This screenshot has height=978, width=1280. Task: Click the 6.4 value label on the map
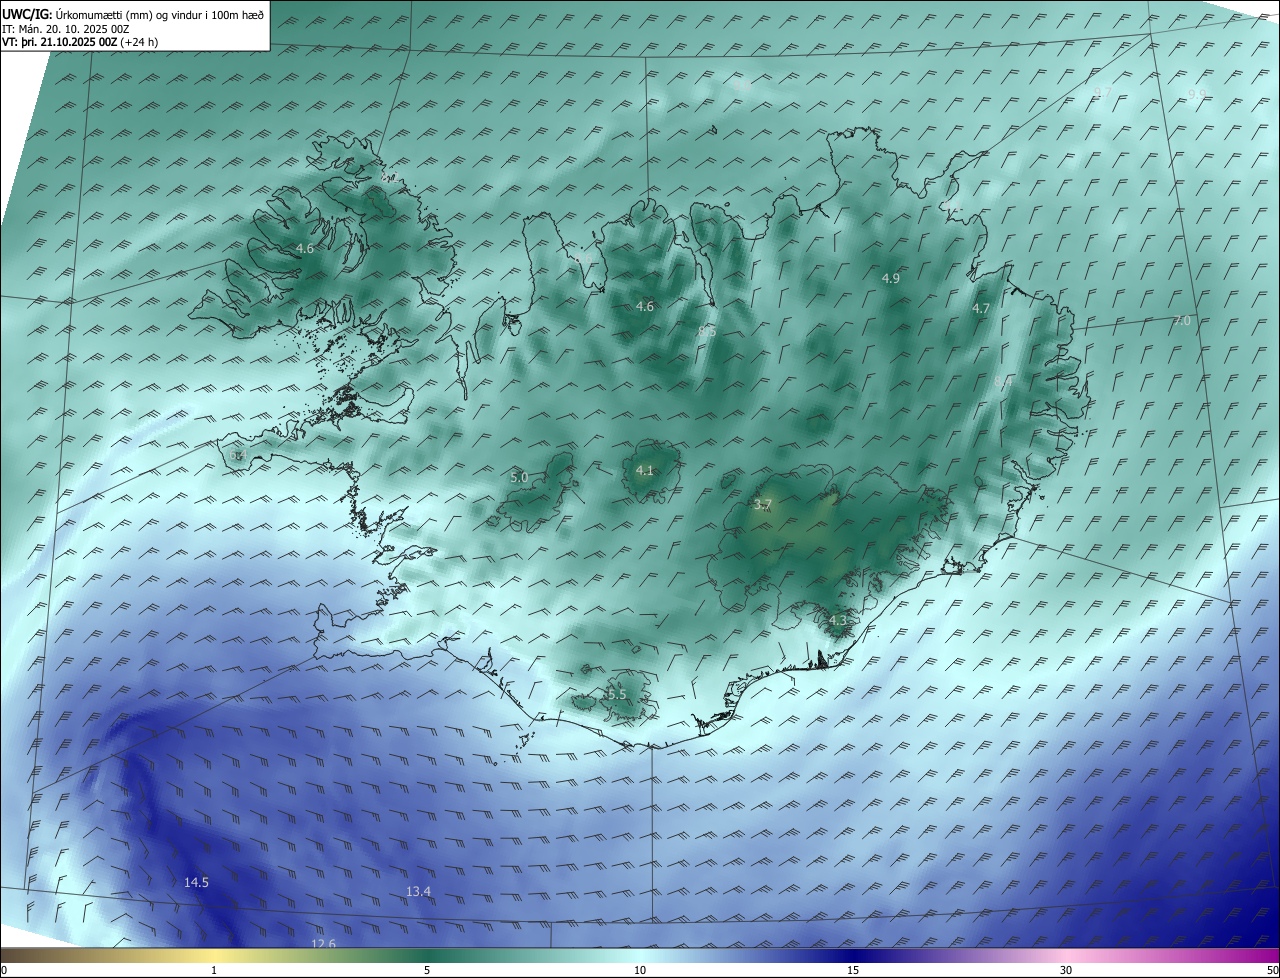point(237,455)
